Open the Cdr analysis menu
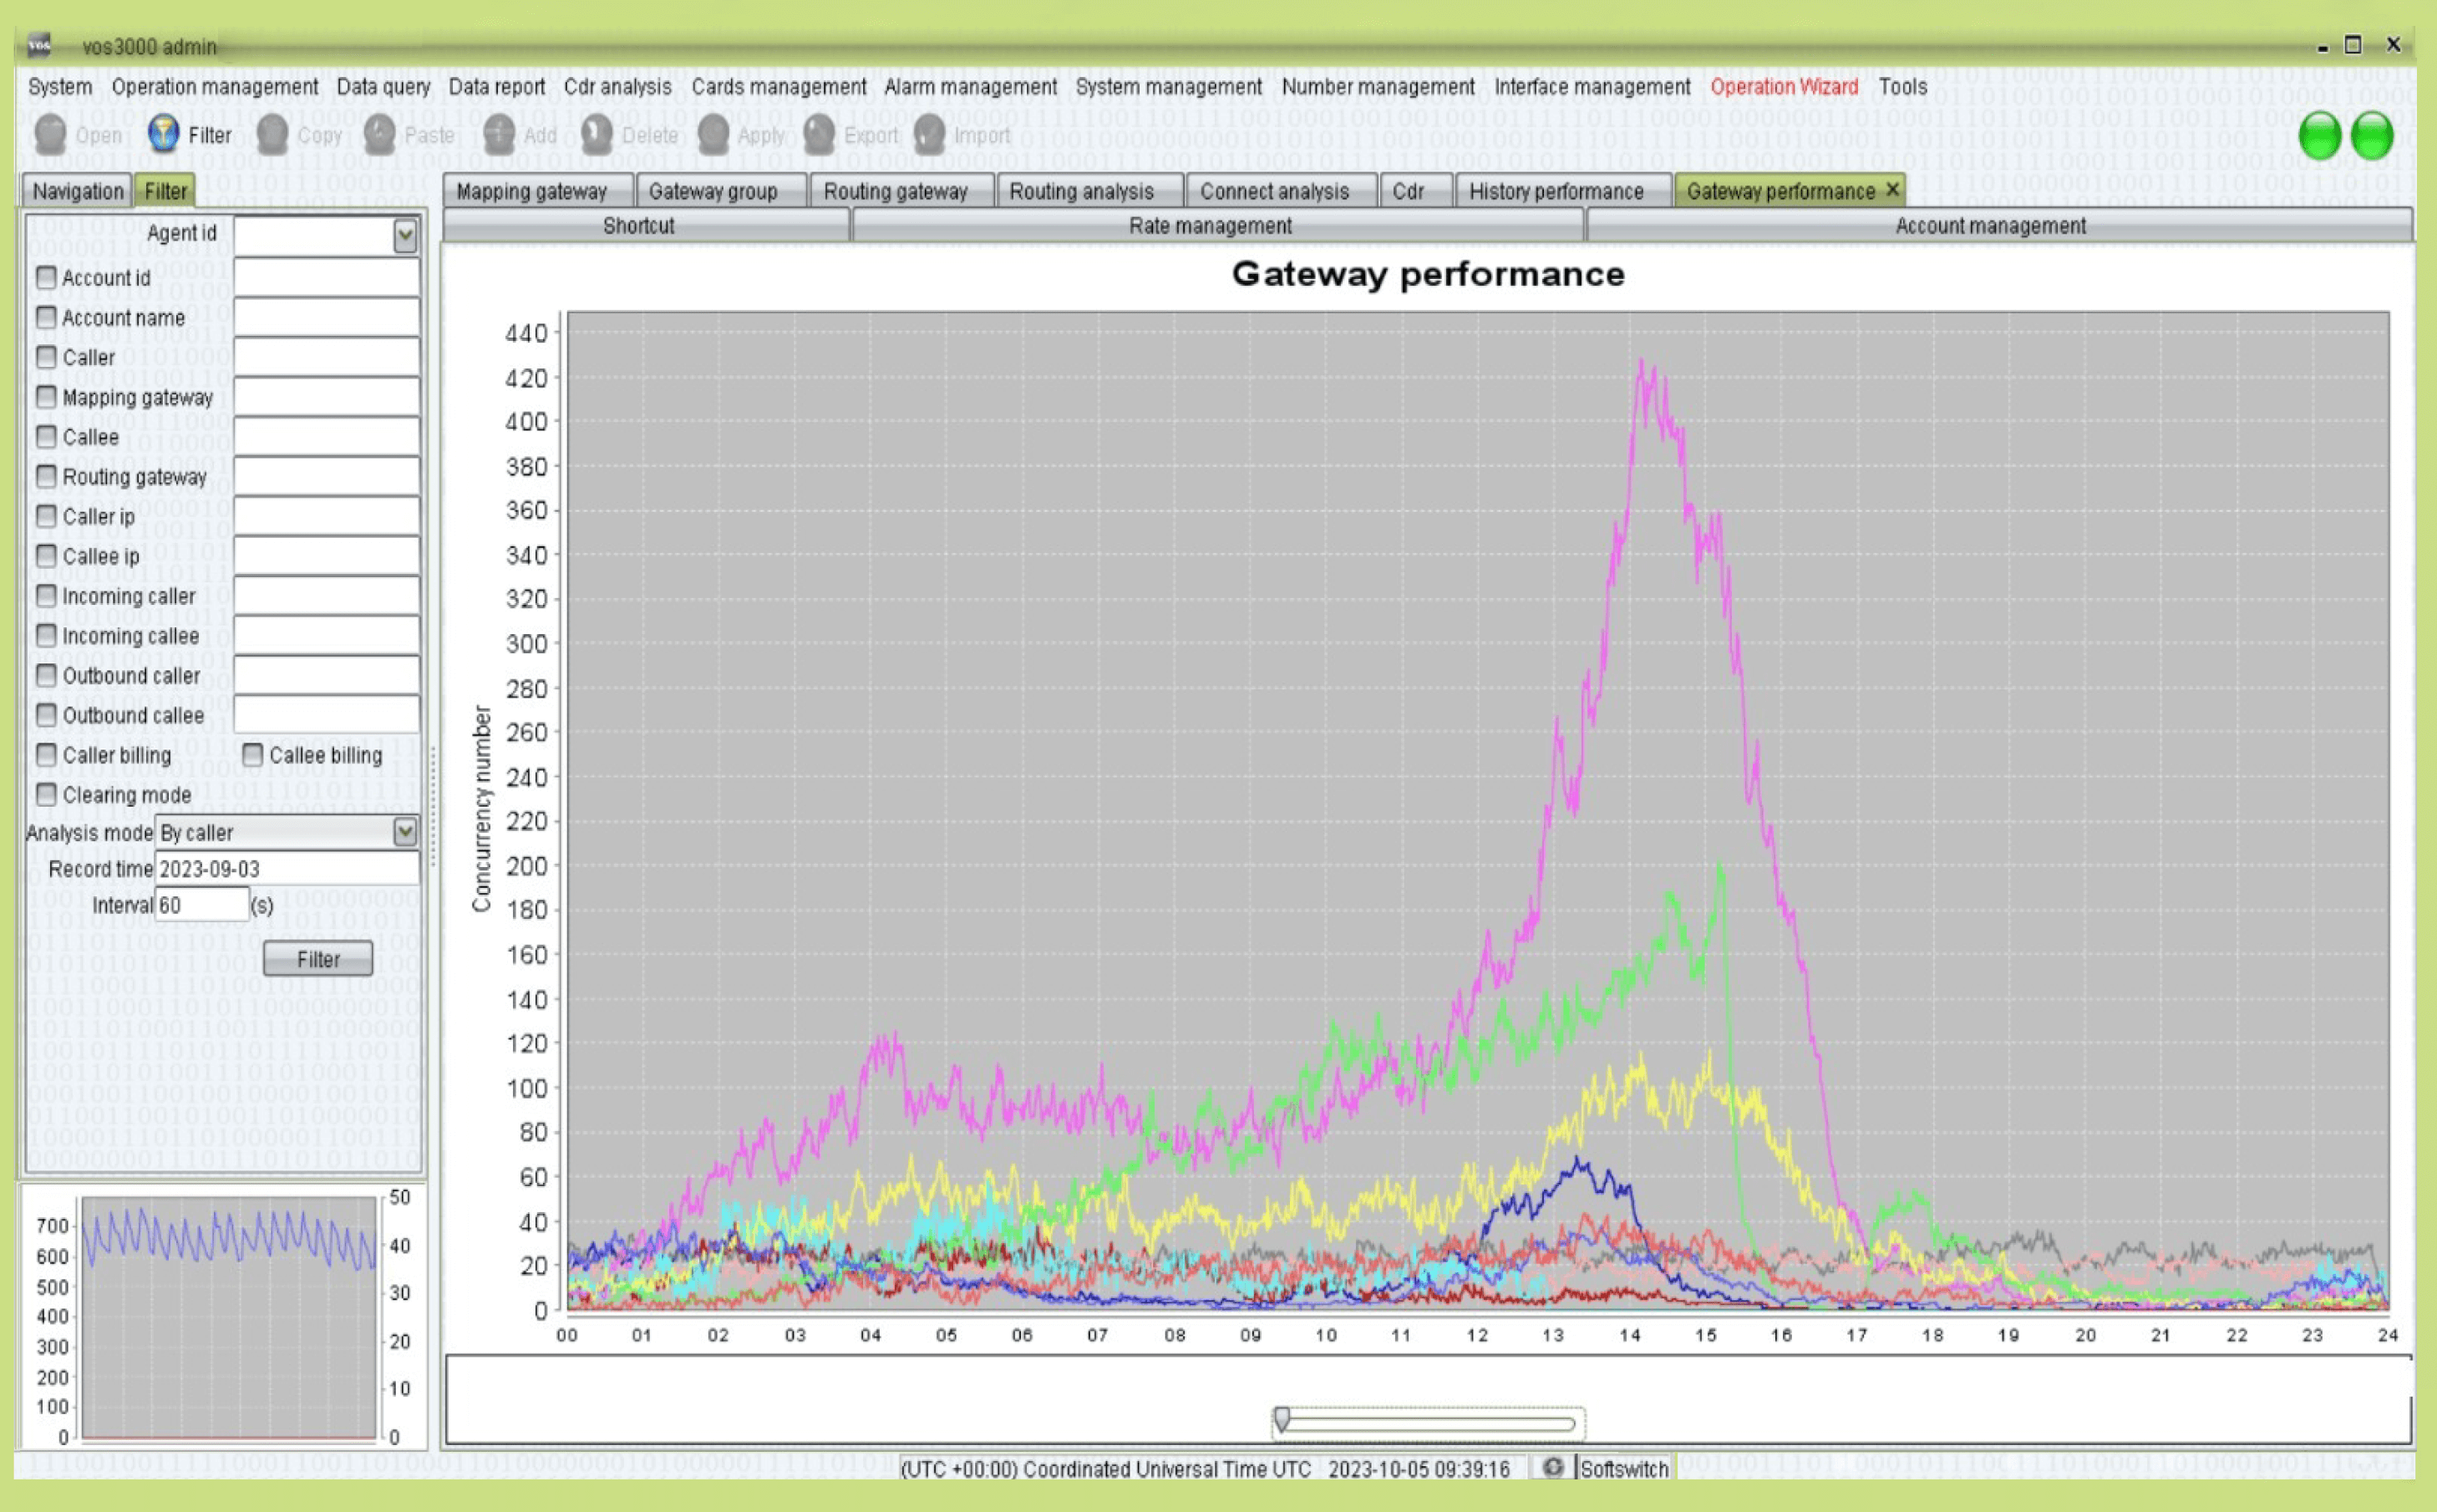Screen dimensions: 2437x1512 [617, 87]
